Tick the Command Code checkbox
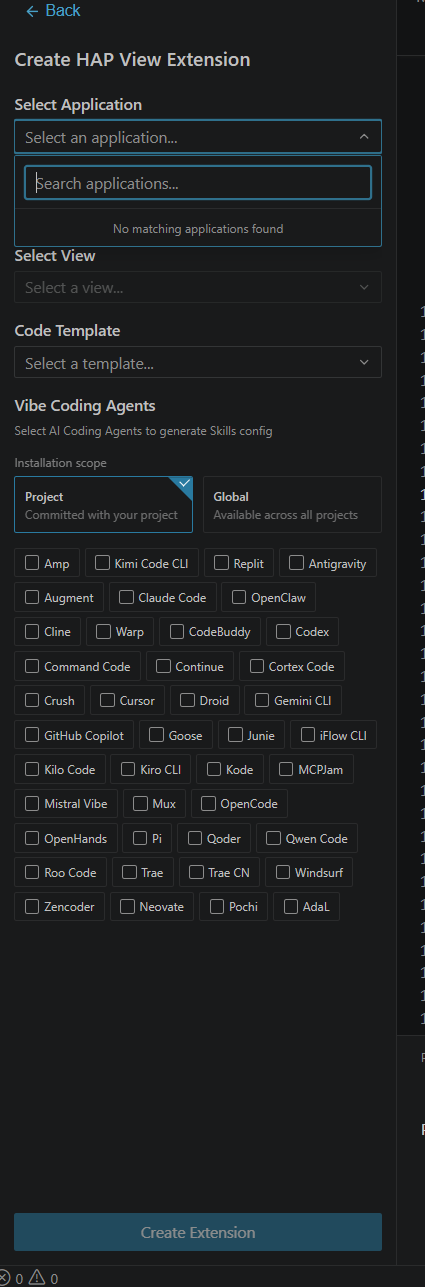This screenshot has width=425, height=1287. [33, 666]
